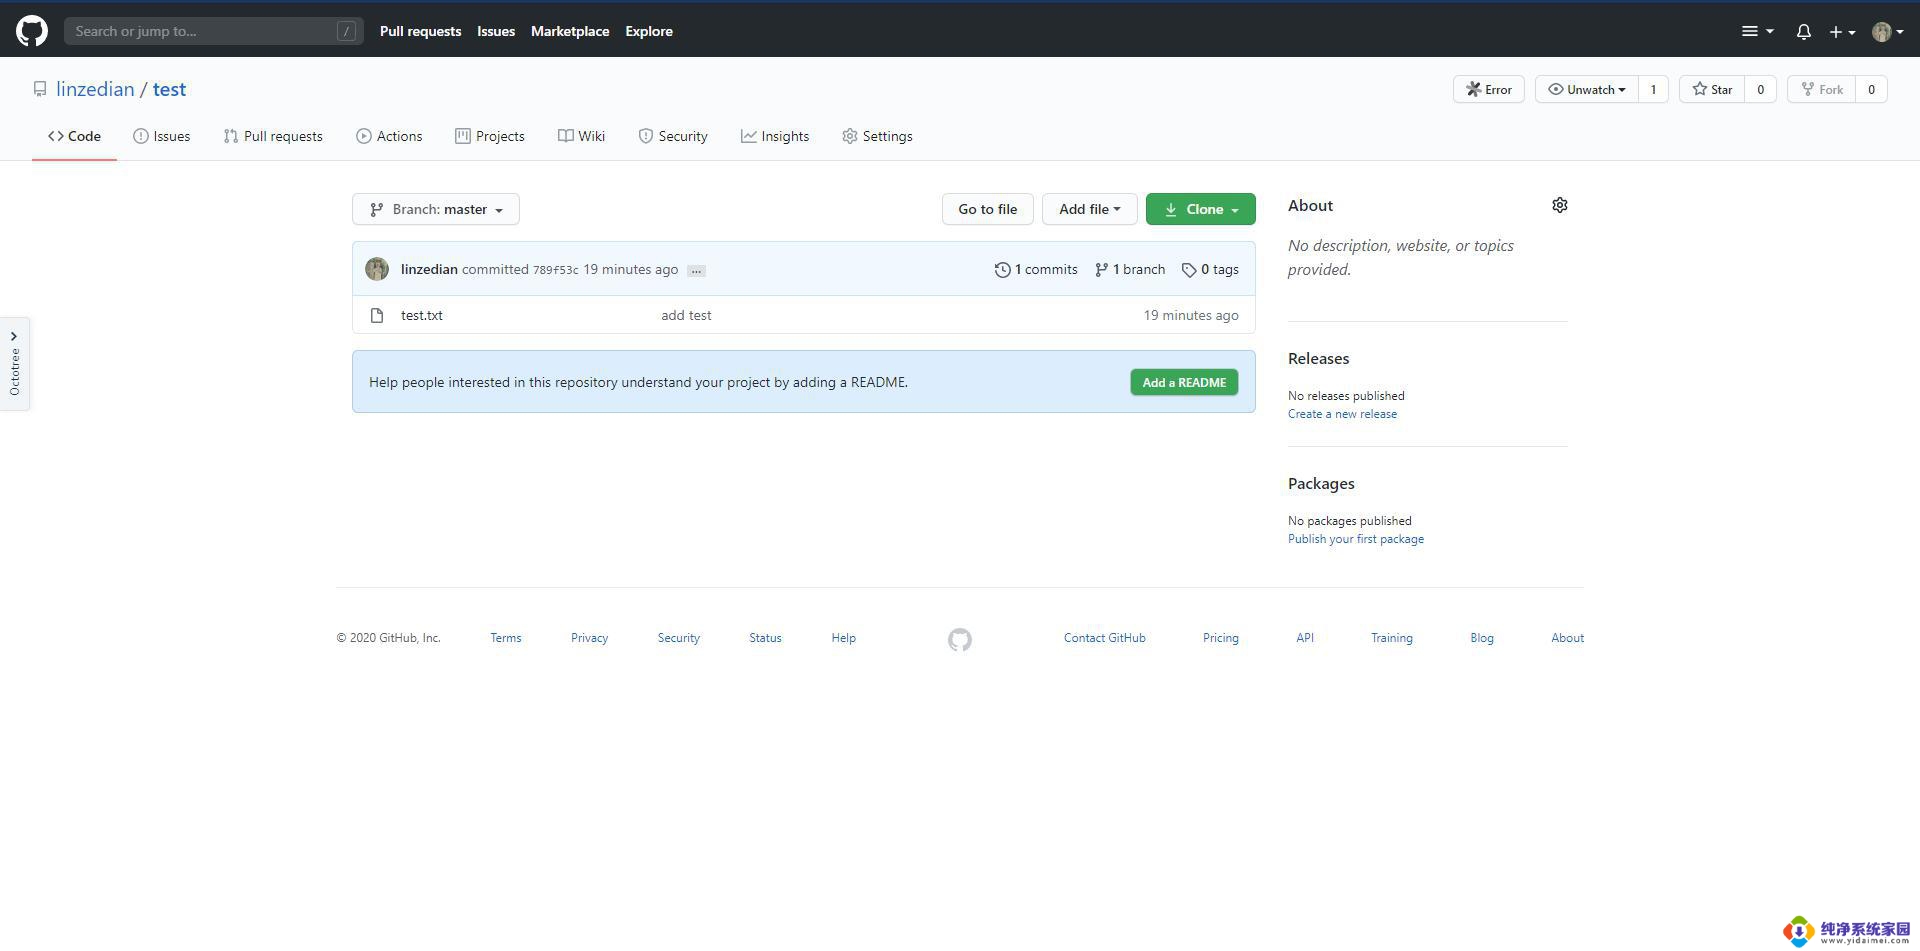Click Add a README button
1920x951 pixels.
pyautogui.click(x=1184, y=382)
